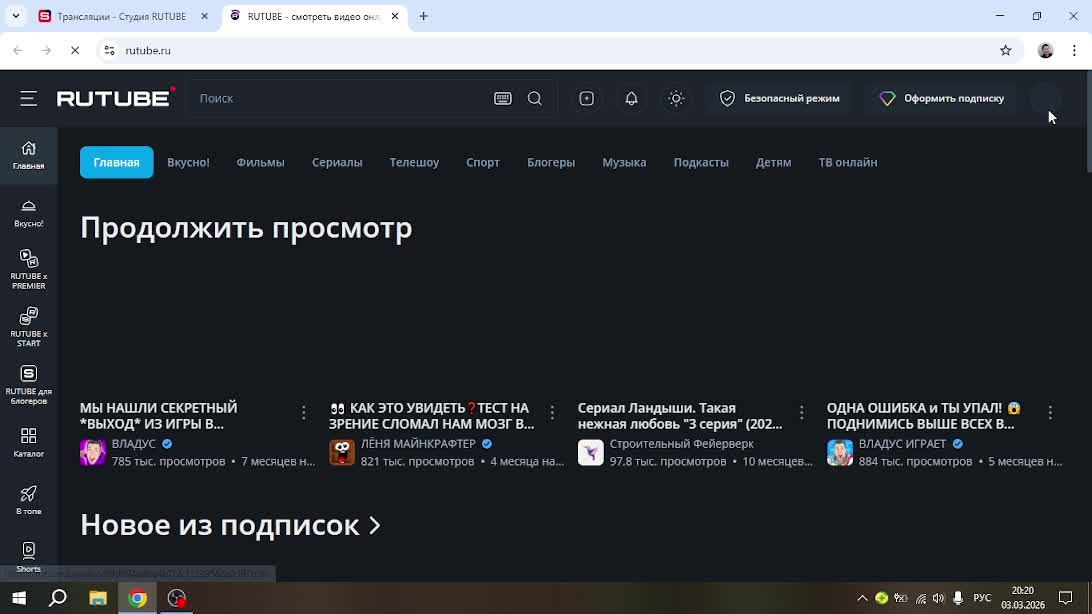Select the Детям category tab

tap(773, 162)
